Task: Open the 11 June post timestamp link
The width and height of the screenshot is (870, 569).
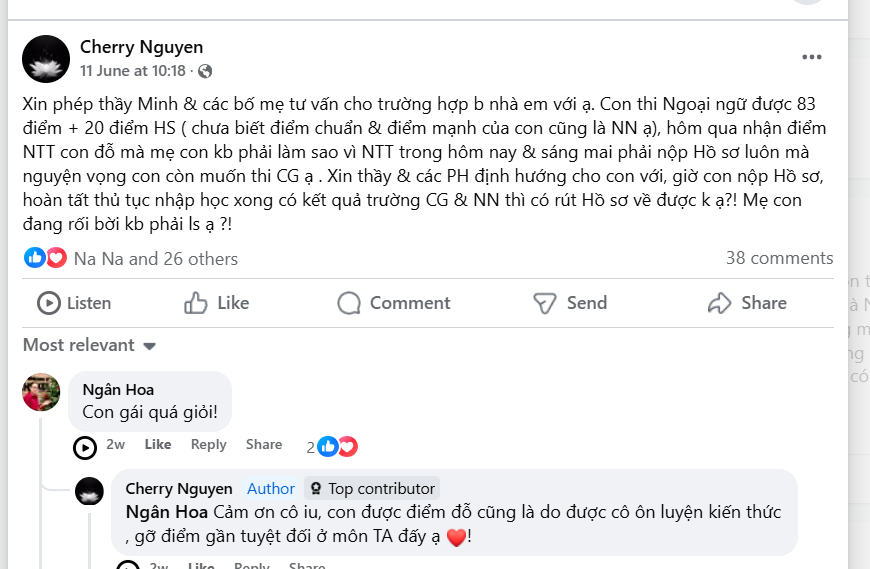Action: (133, 71)
